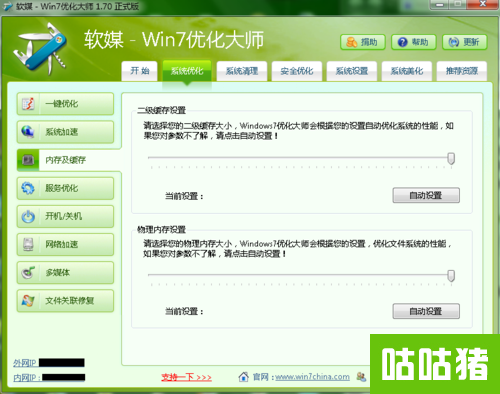
Task: Click the 二级缓存 当前设置 label
Action: (184, 196)
